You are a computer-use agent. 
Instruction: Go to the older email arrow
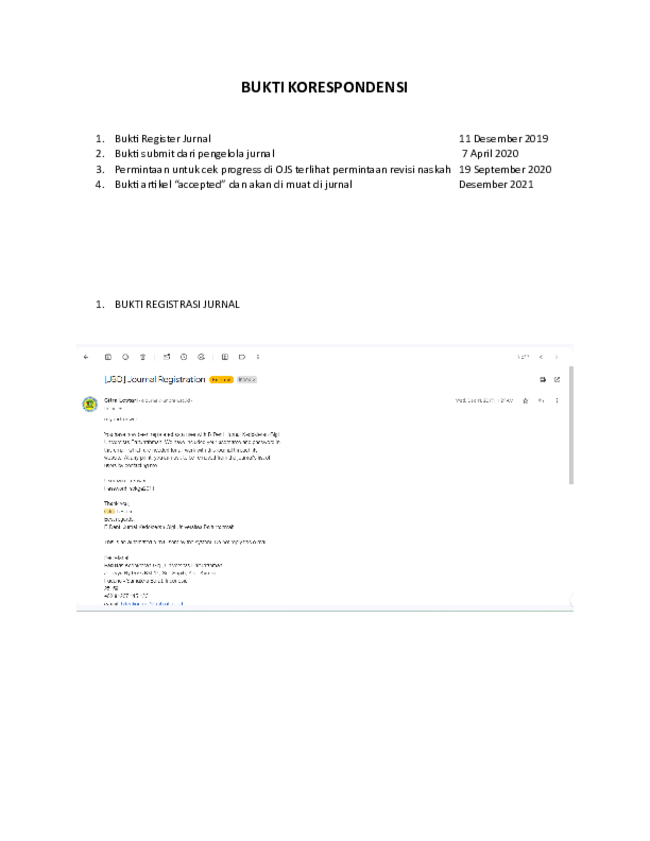(556, 357)
